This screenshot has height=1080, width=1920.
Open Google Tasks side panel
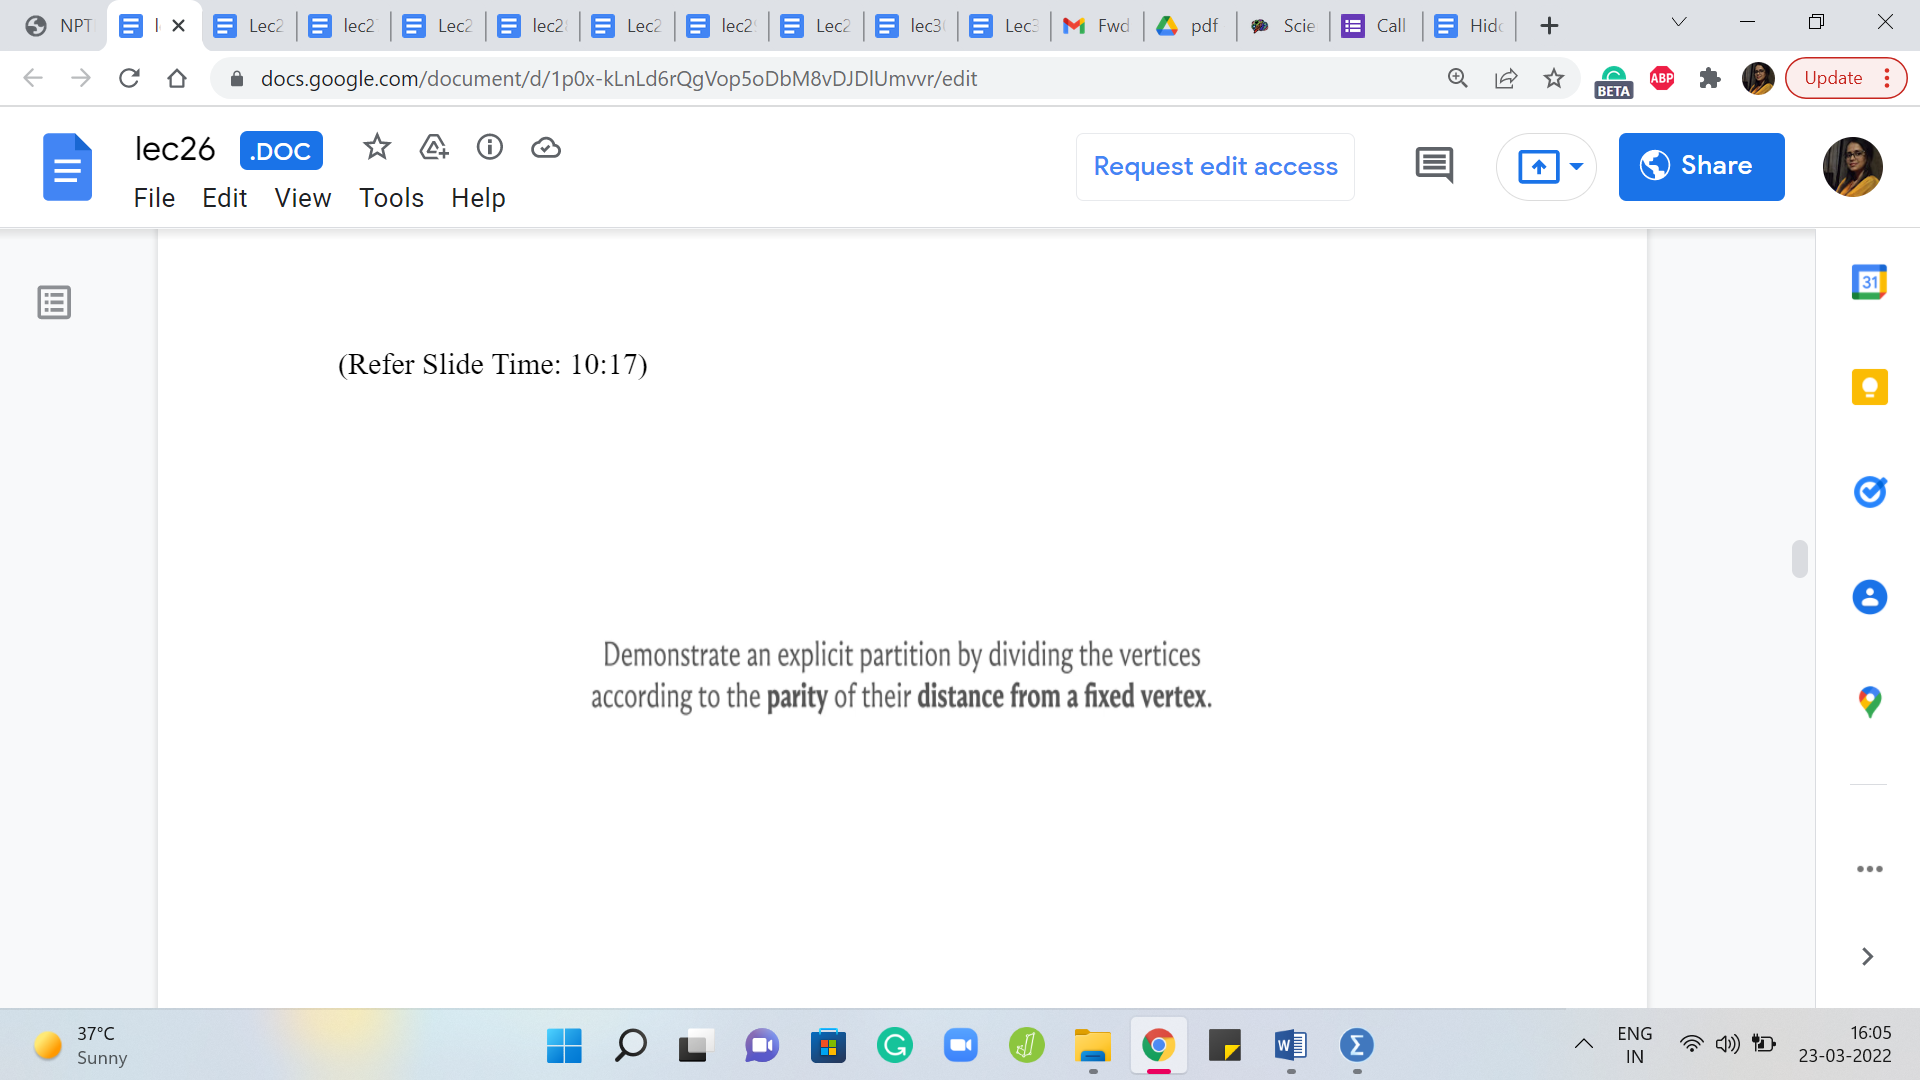(x=1868, y=492)
